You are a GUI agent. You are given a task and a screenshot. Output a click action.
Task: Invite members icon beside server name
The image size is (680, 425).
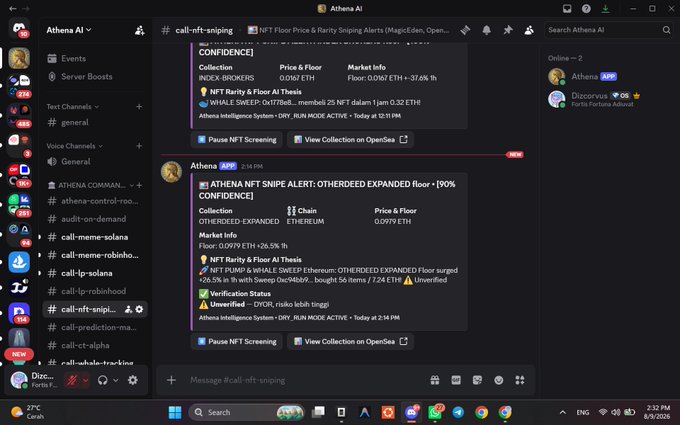pyautogui.click(x=139, y=30)
